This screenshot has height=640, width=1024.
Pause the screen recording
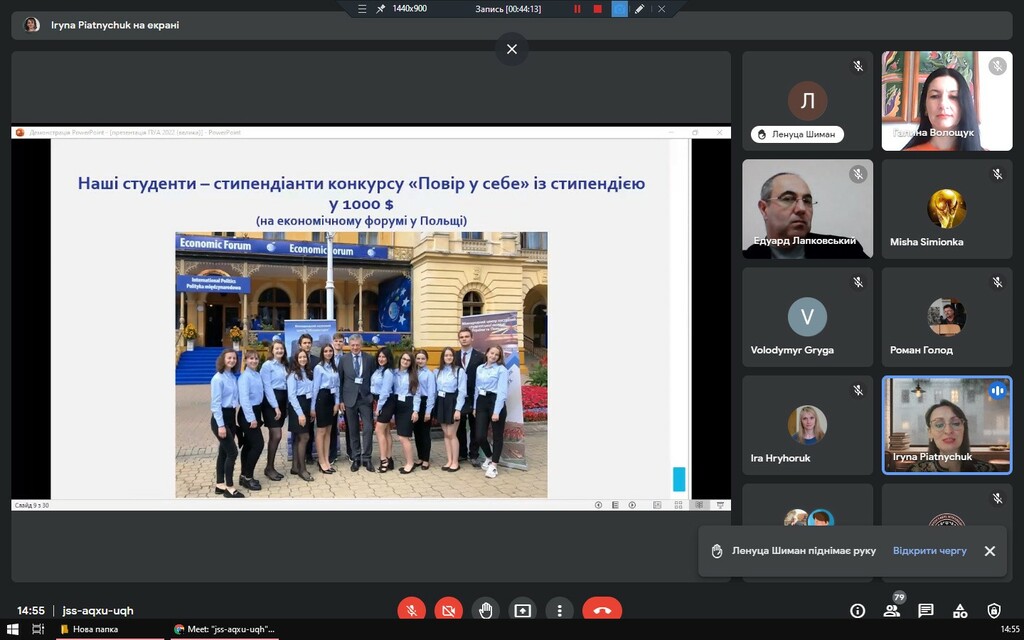click(x=577, y=9)
